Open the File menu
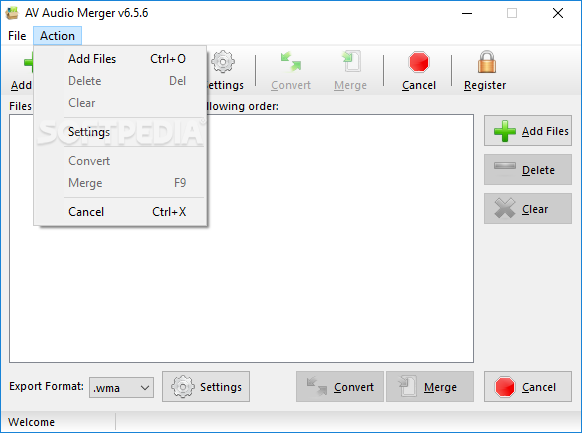Screen dimensions: 582x433 [x=17, y=36]
